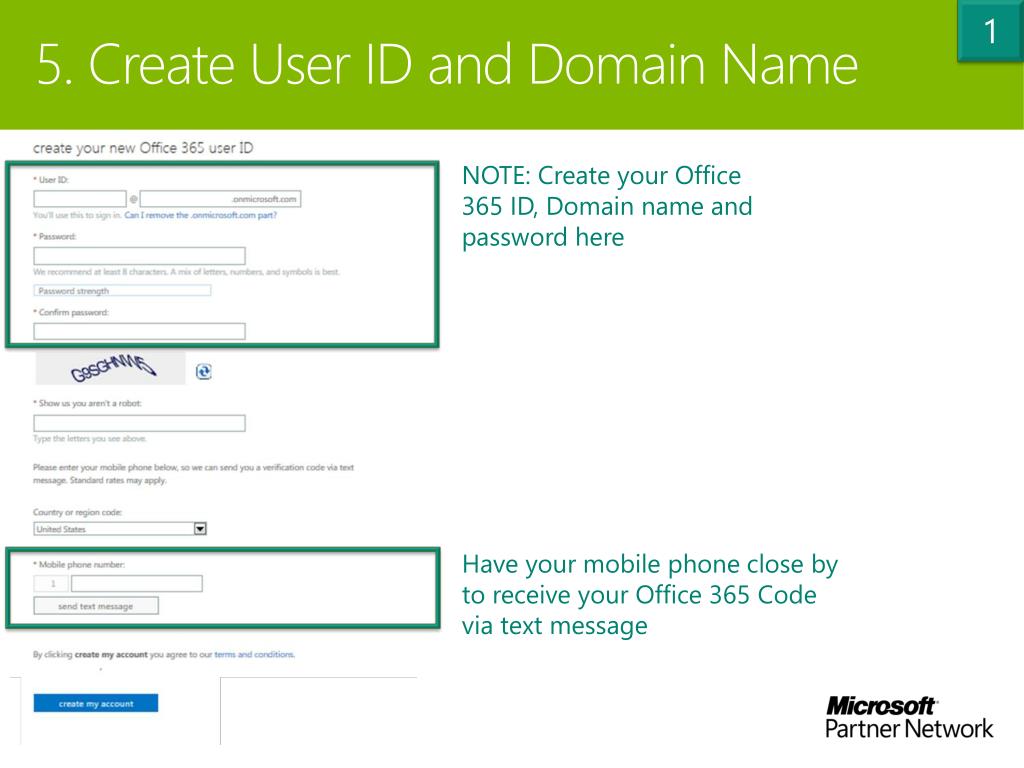Focus the Password input field
Image resolution: width=1024 pixels, height=768 pixels.
pyautogui.click(x=139, y=255)
